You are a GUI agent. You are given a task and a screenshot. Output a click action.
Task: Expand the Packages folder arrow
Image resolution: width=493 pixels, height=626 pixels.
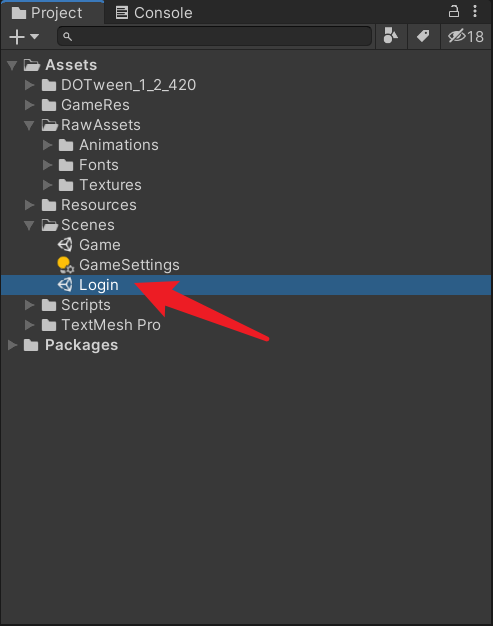click(x=12, y=345)
